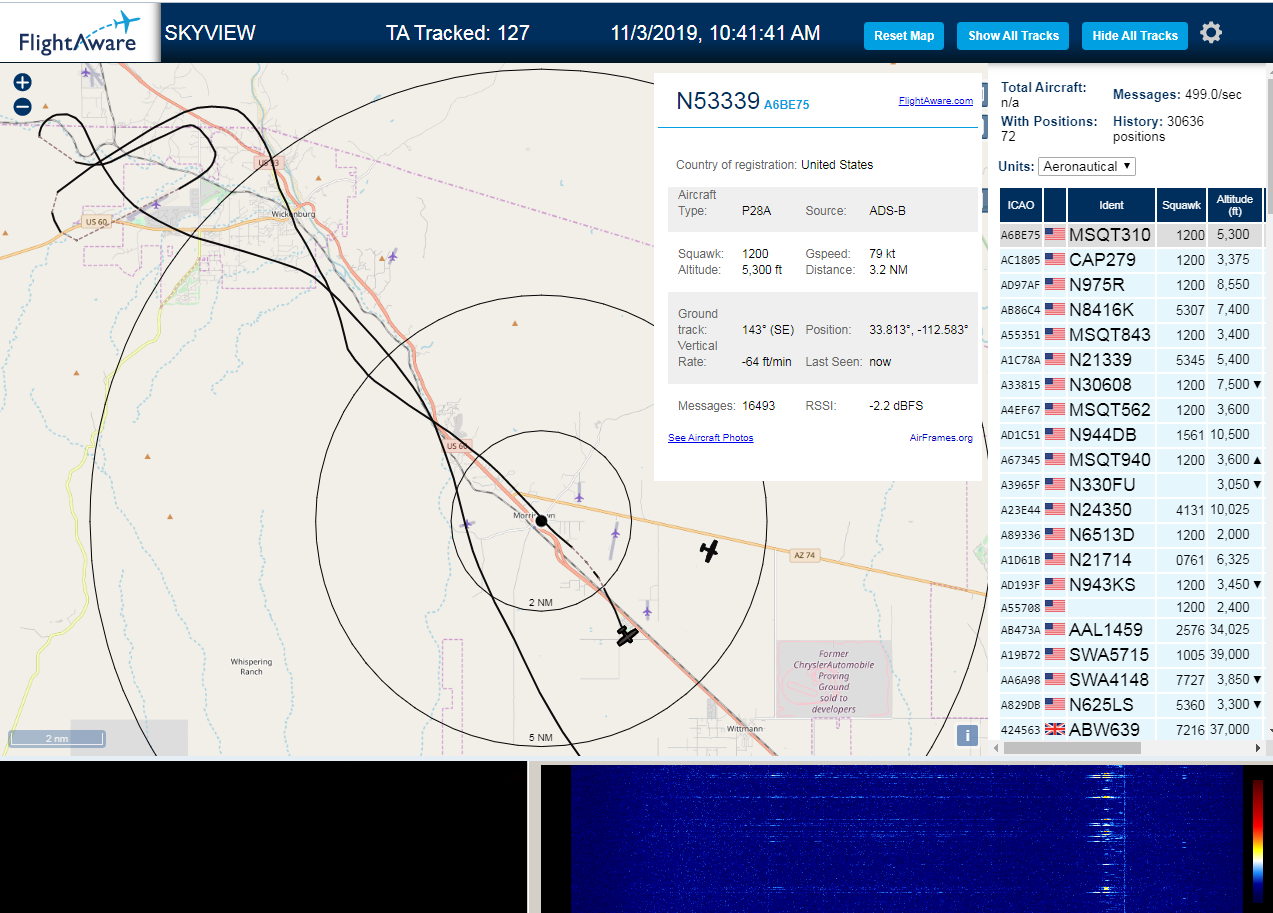Open the map info 'i' button
Image resolution: width=1273 pixels, height=913 pixels.
pos(967,736)
